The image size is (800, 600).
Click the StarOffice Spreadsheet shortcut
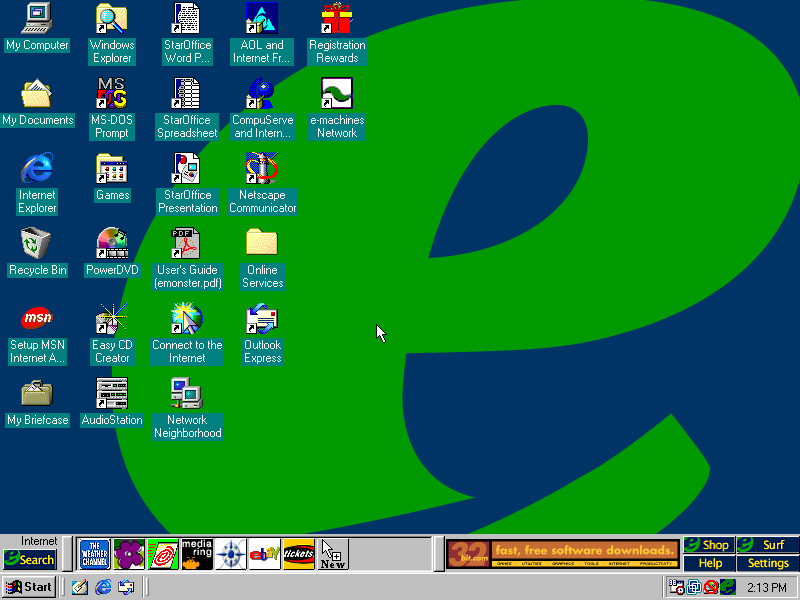click(x=187, y=94)
